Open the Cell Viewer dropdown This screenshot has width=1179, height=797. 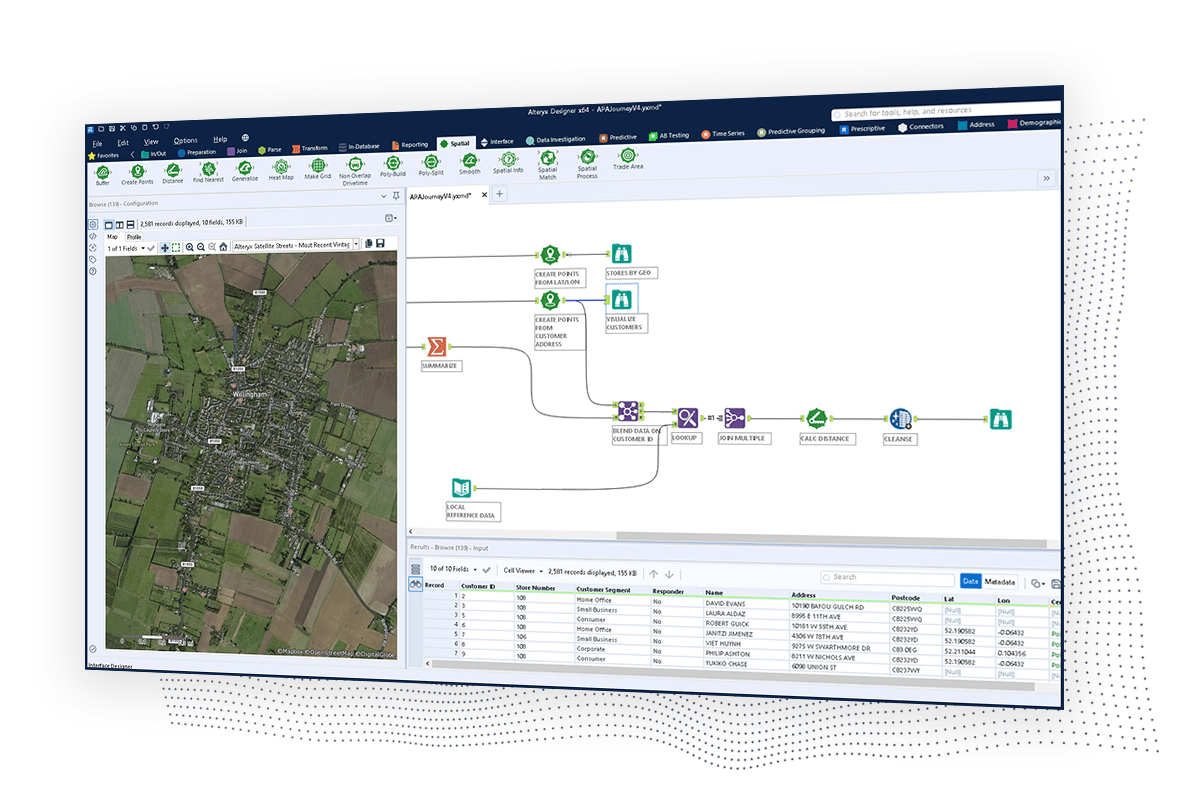pyautogui.click(x=523, y=571)
